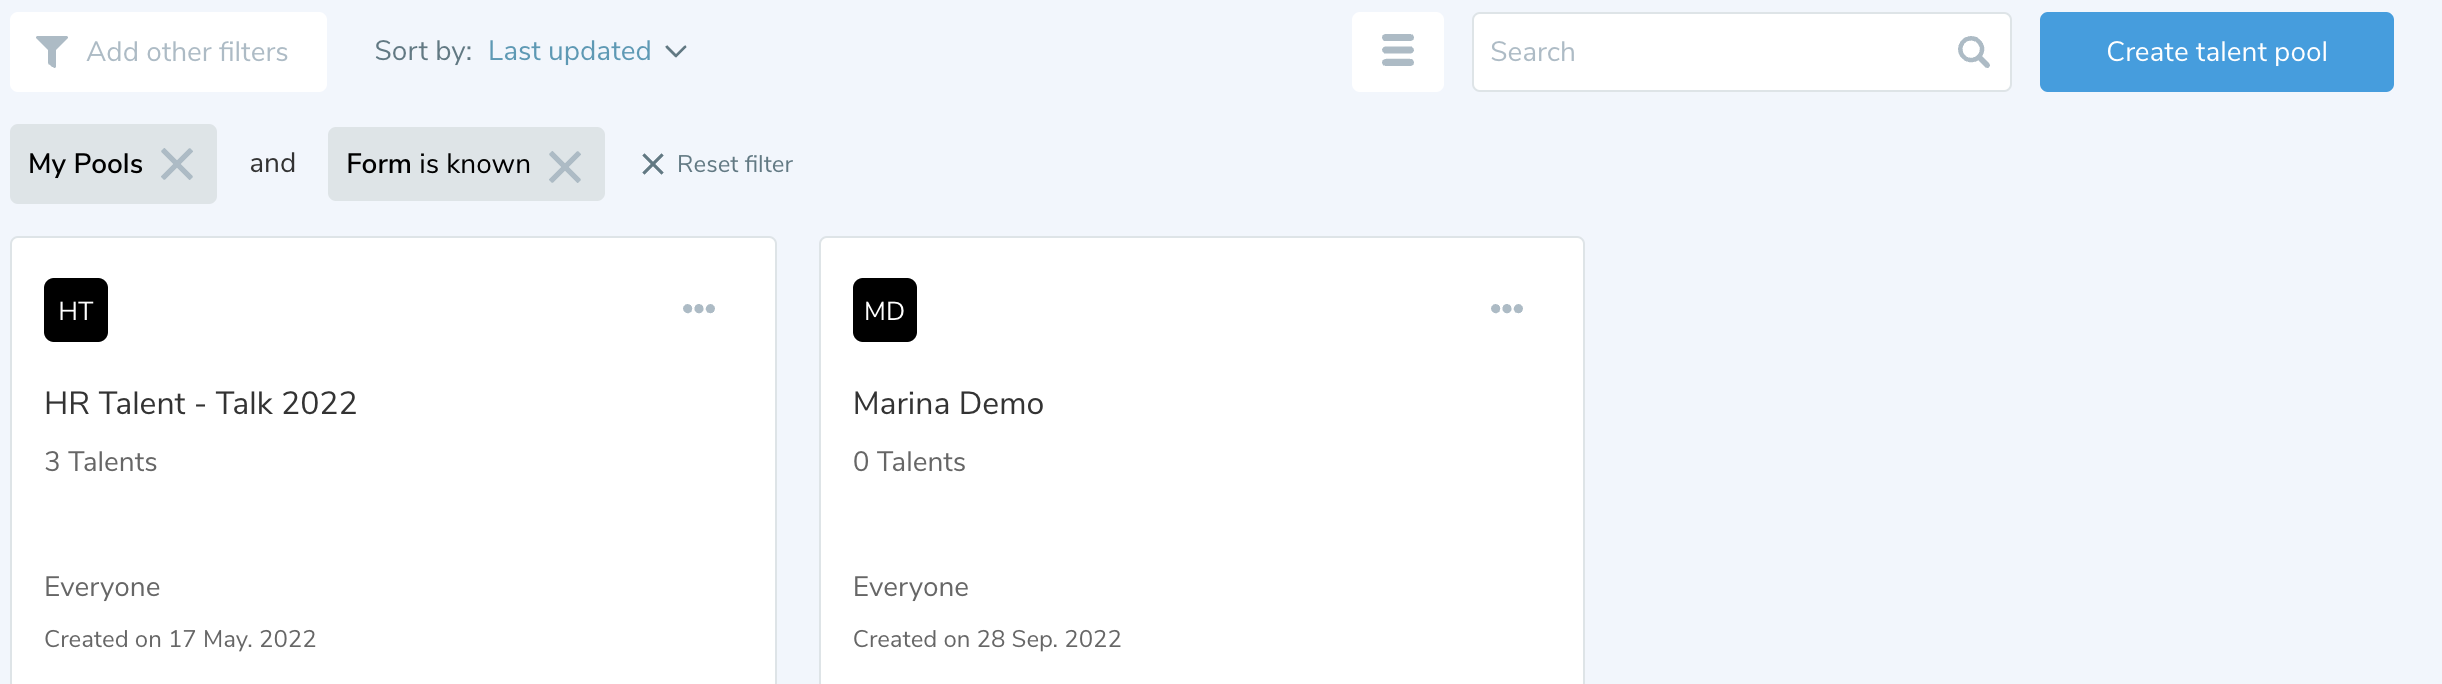This screenshot has height=684, width=2442.
Task: Remove the Form is known filter
Action: pos(565,166)
